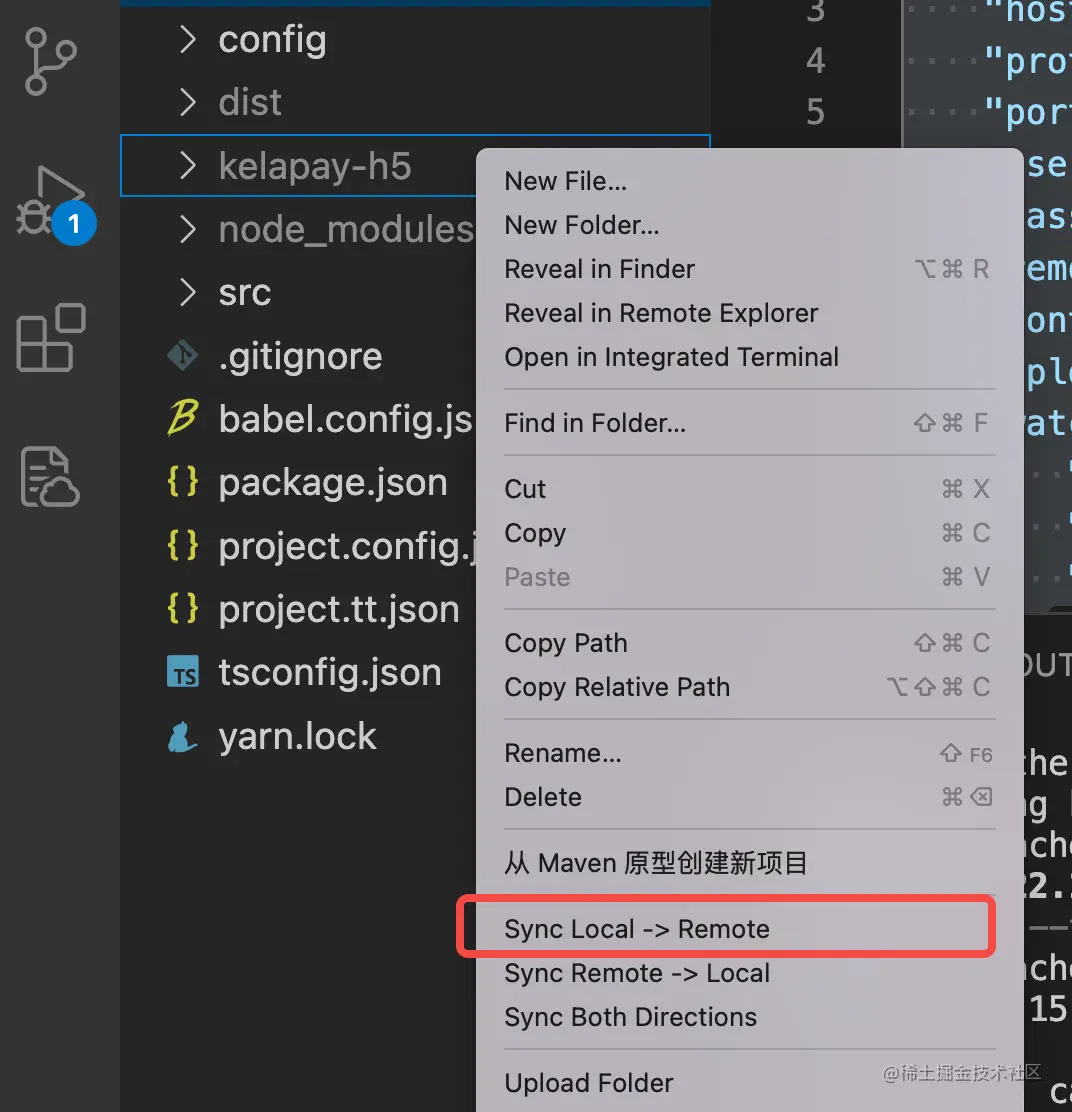Select Copy Path menu entry

[x=749, y=643]
